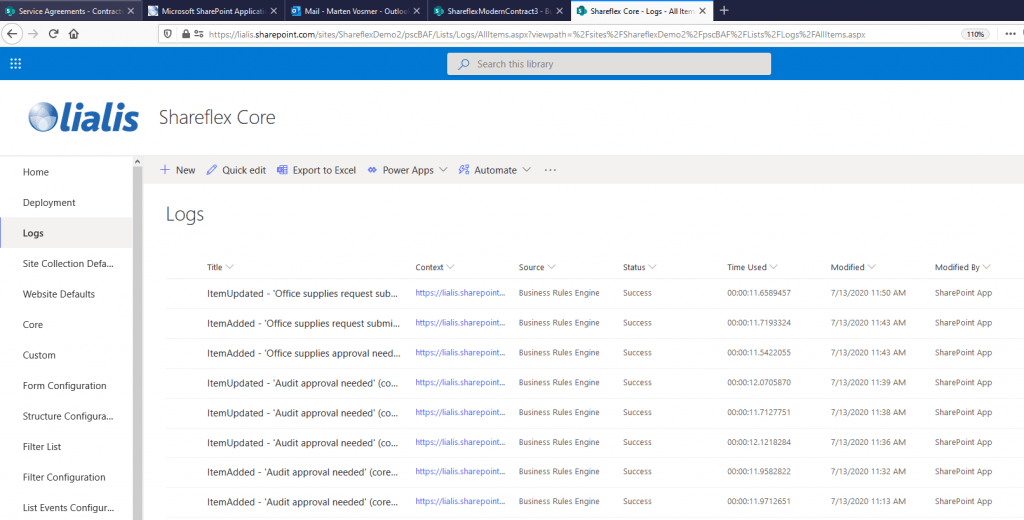The height and width of the screenshot is (520, 1024).
Task: Open the Time Used column dropdown
Action: point(752,267)
